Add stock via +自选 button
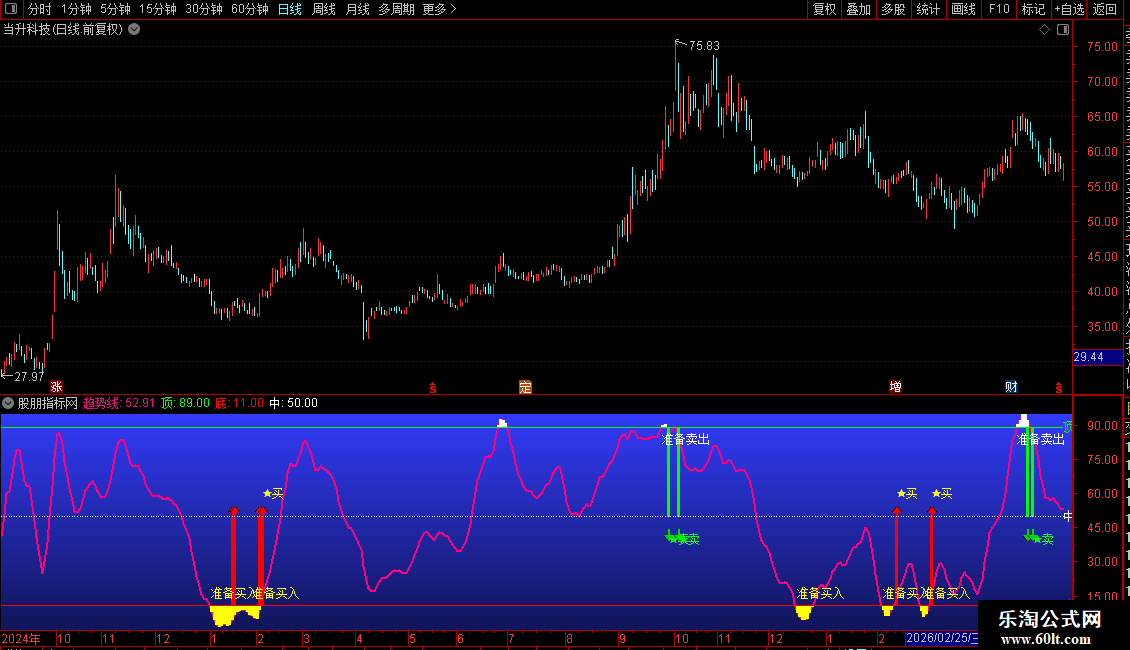This screenshot has width=1130, height=650. tap(1069, 9)
